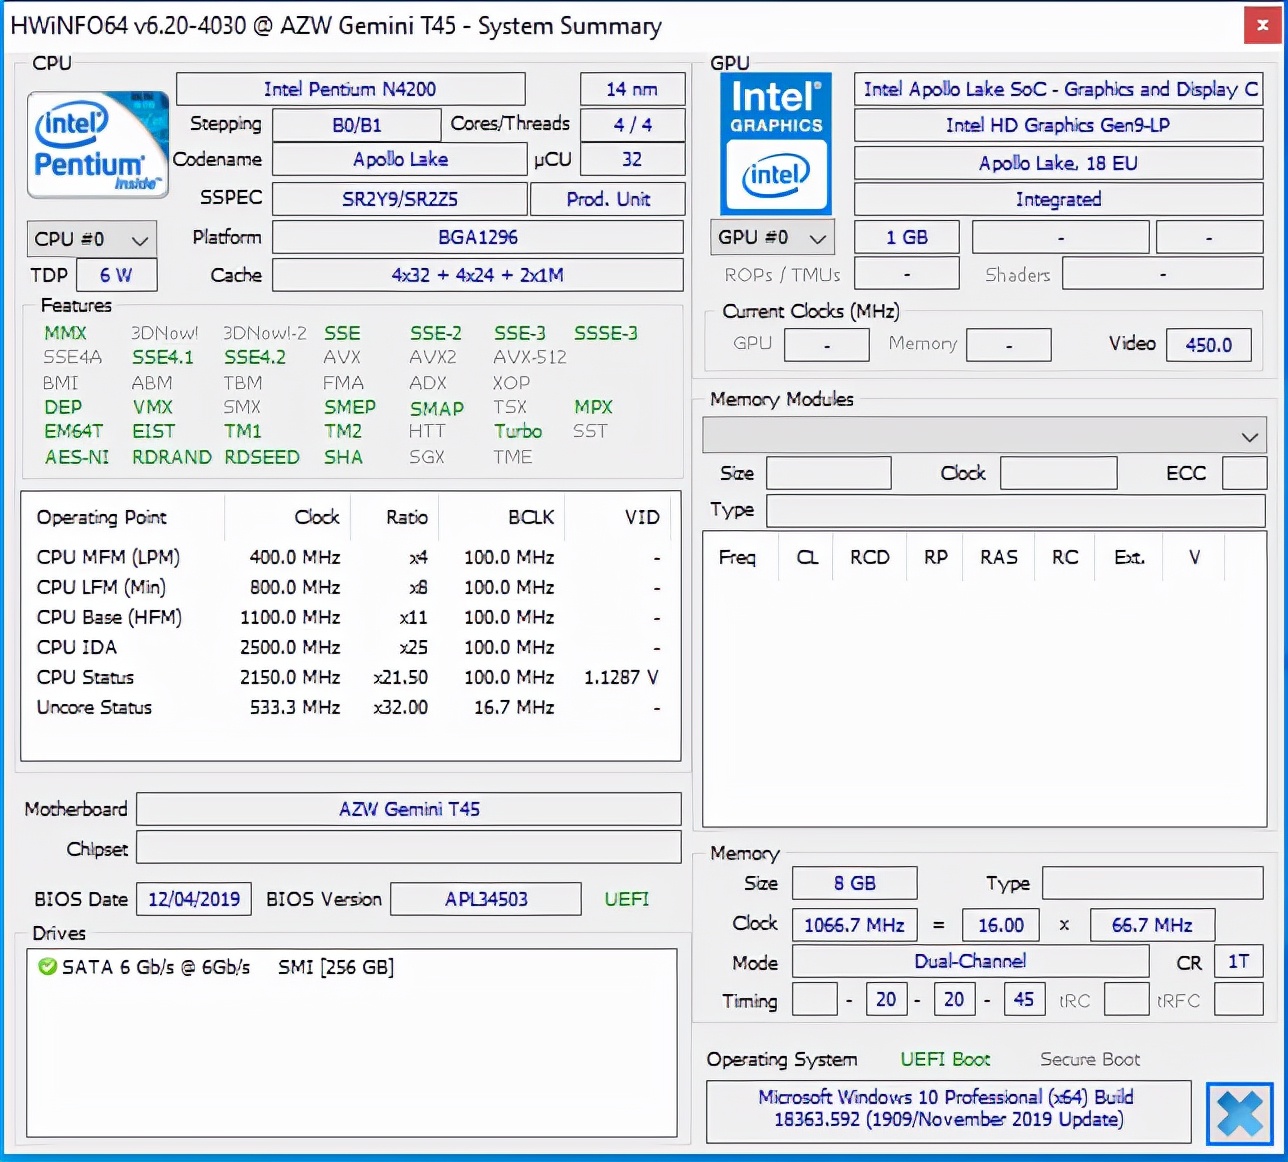
Task: Click the BIOS version APL34503 field
Action: (x=485, y=899)
